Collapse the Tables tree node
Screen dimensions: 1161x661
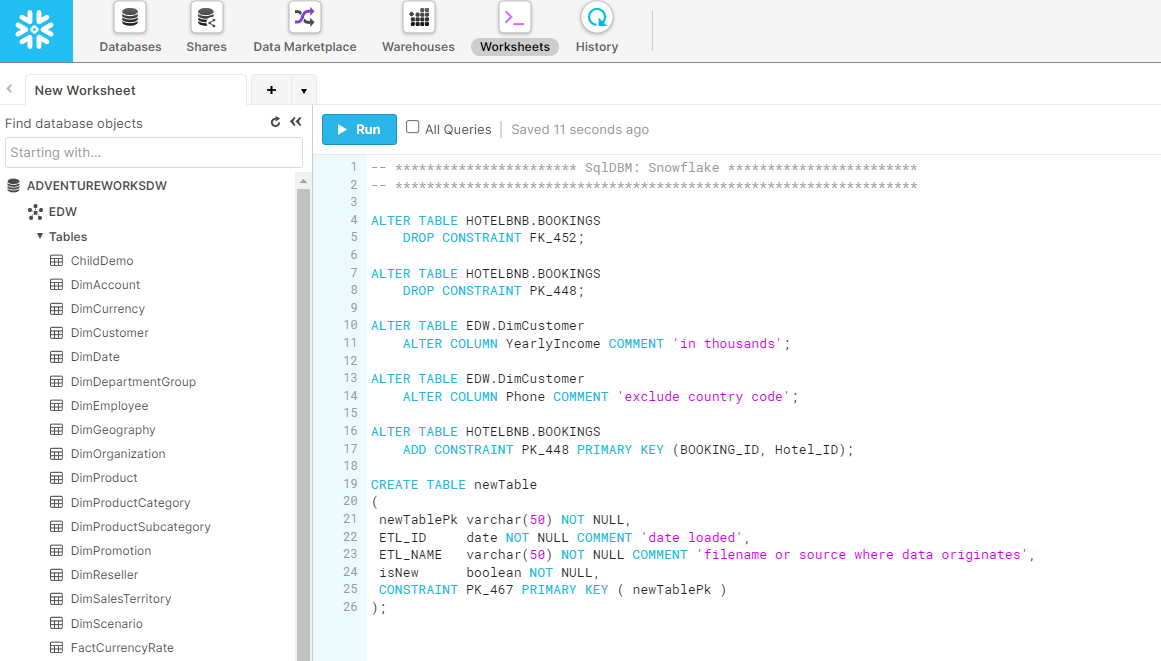tap(40, 237)
